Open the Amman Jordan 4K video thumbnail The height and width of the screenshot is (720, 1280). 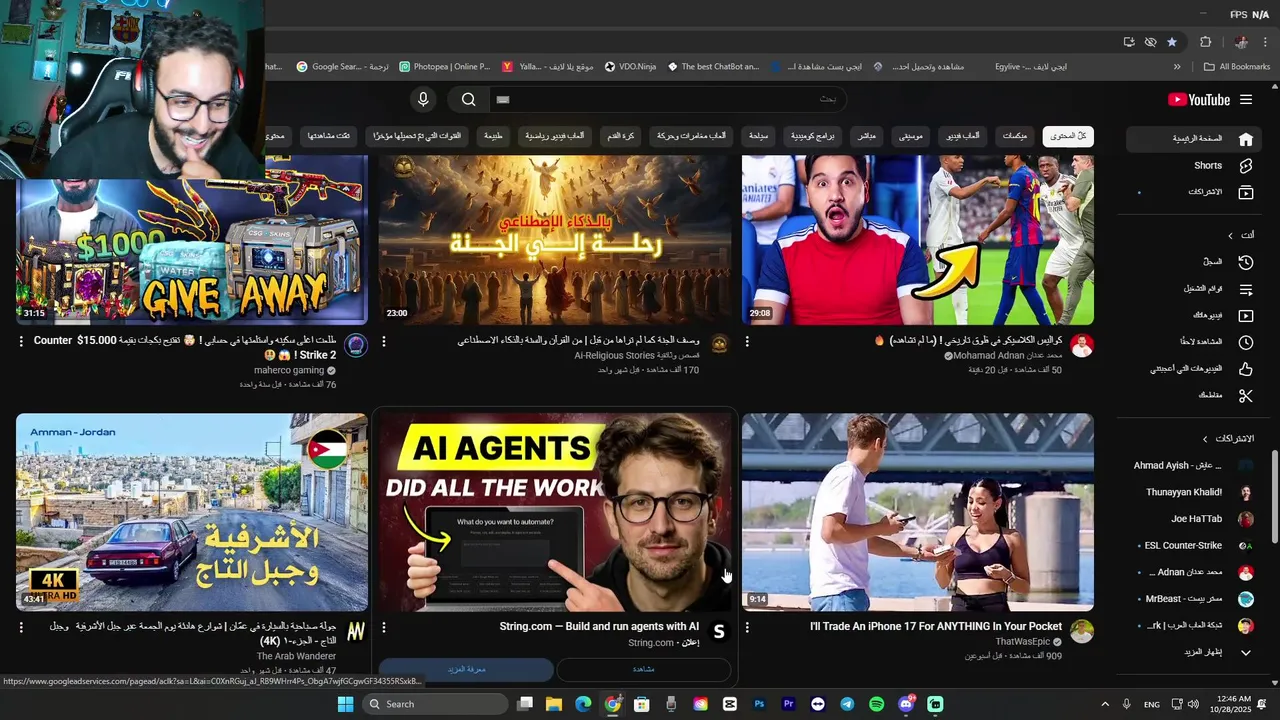click(x=192, y=512)
